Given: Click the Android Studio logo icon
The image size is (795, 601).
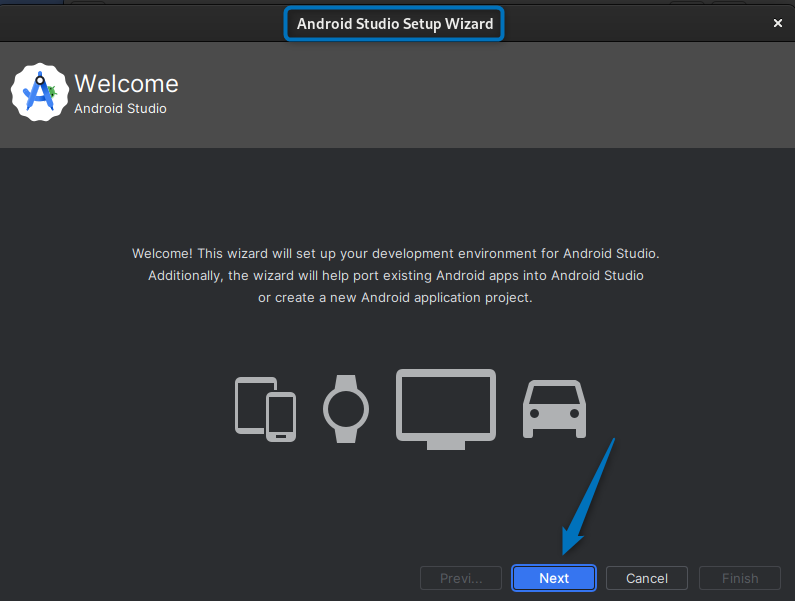Looking at the screenshot, I should point(40,92).
